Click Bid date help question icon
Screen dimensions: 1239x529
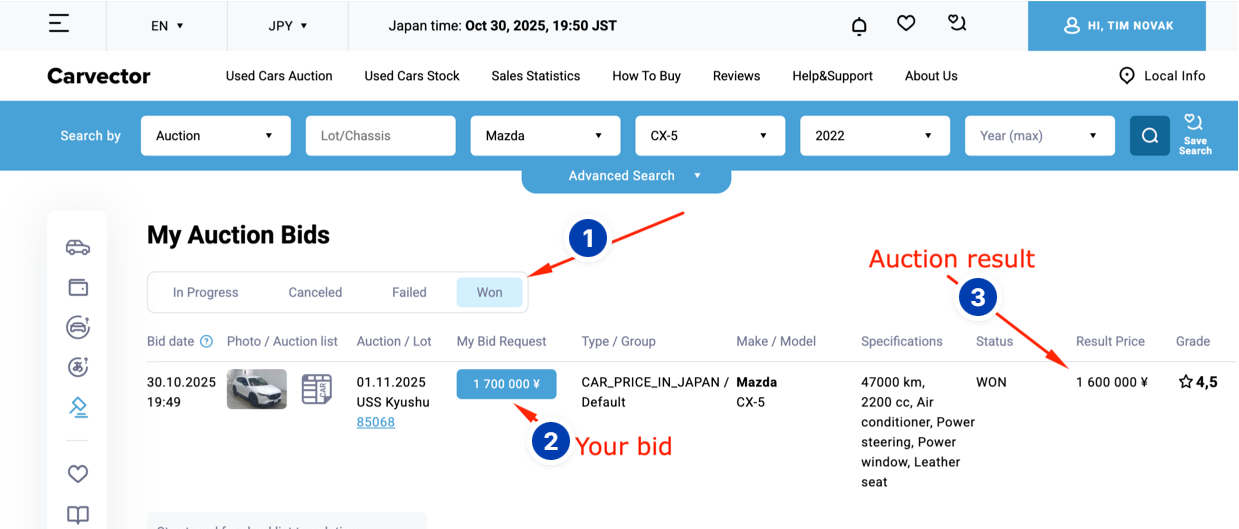tap(206, 341)
